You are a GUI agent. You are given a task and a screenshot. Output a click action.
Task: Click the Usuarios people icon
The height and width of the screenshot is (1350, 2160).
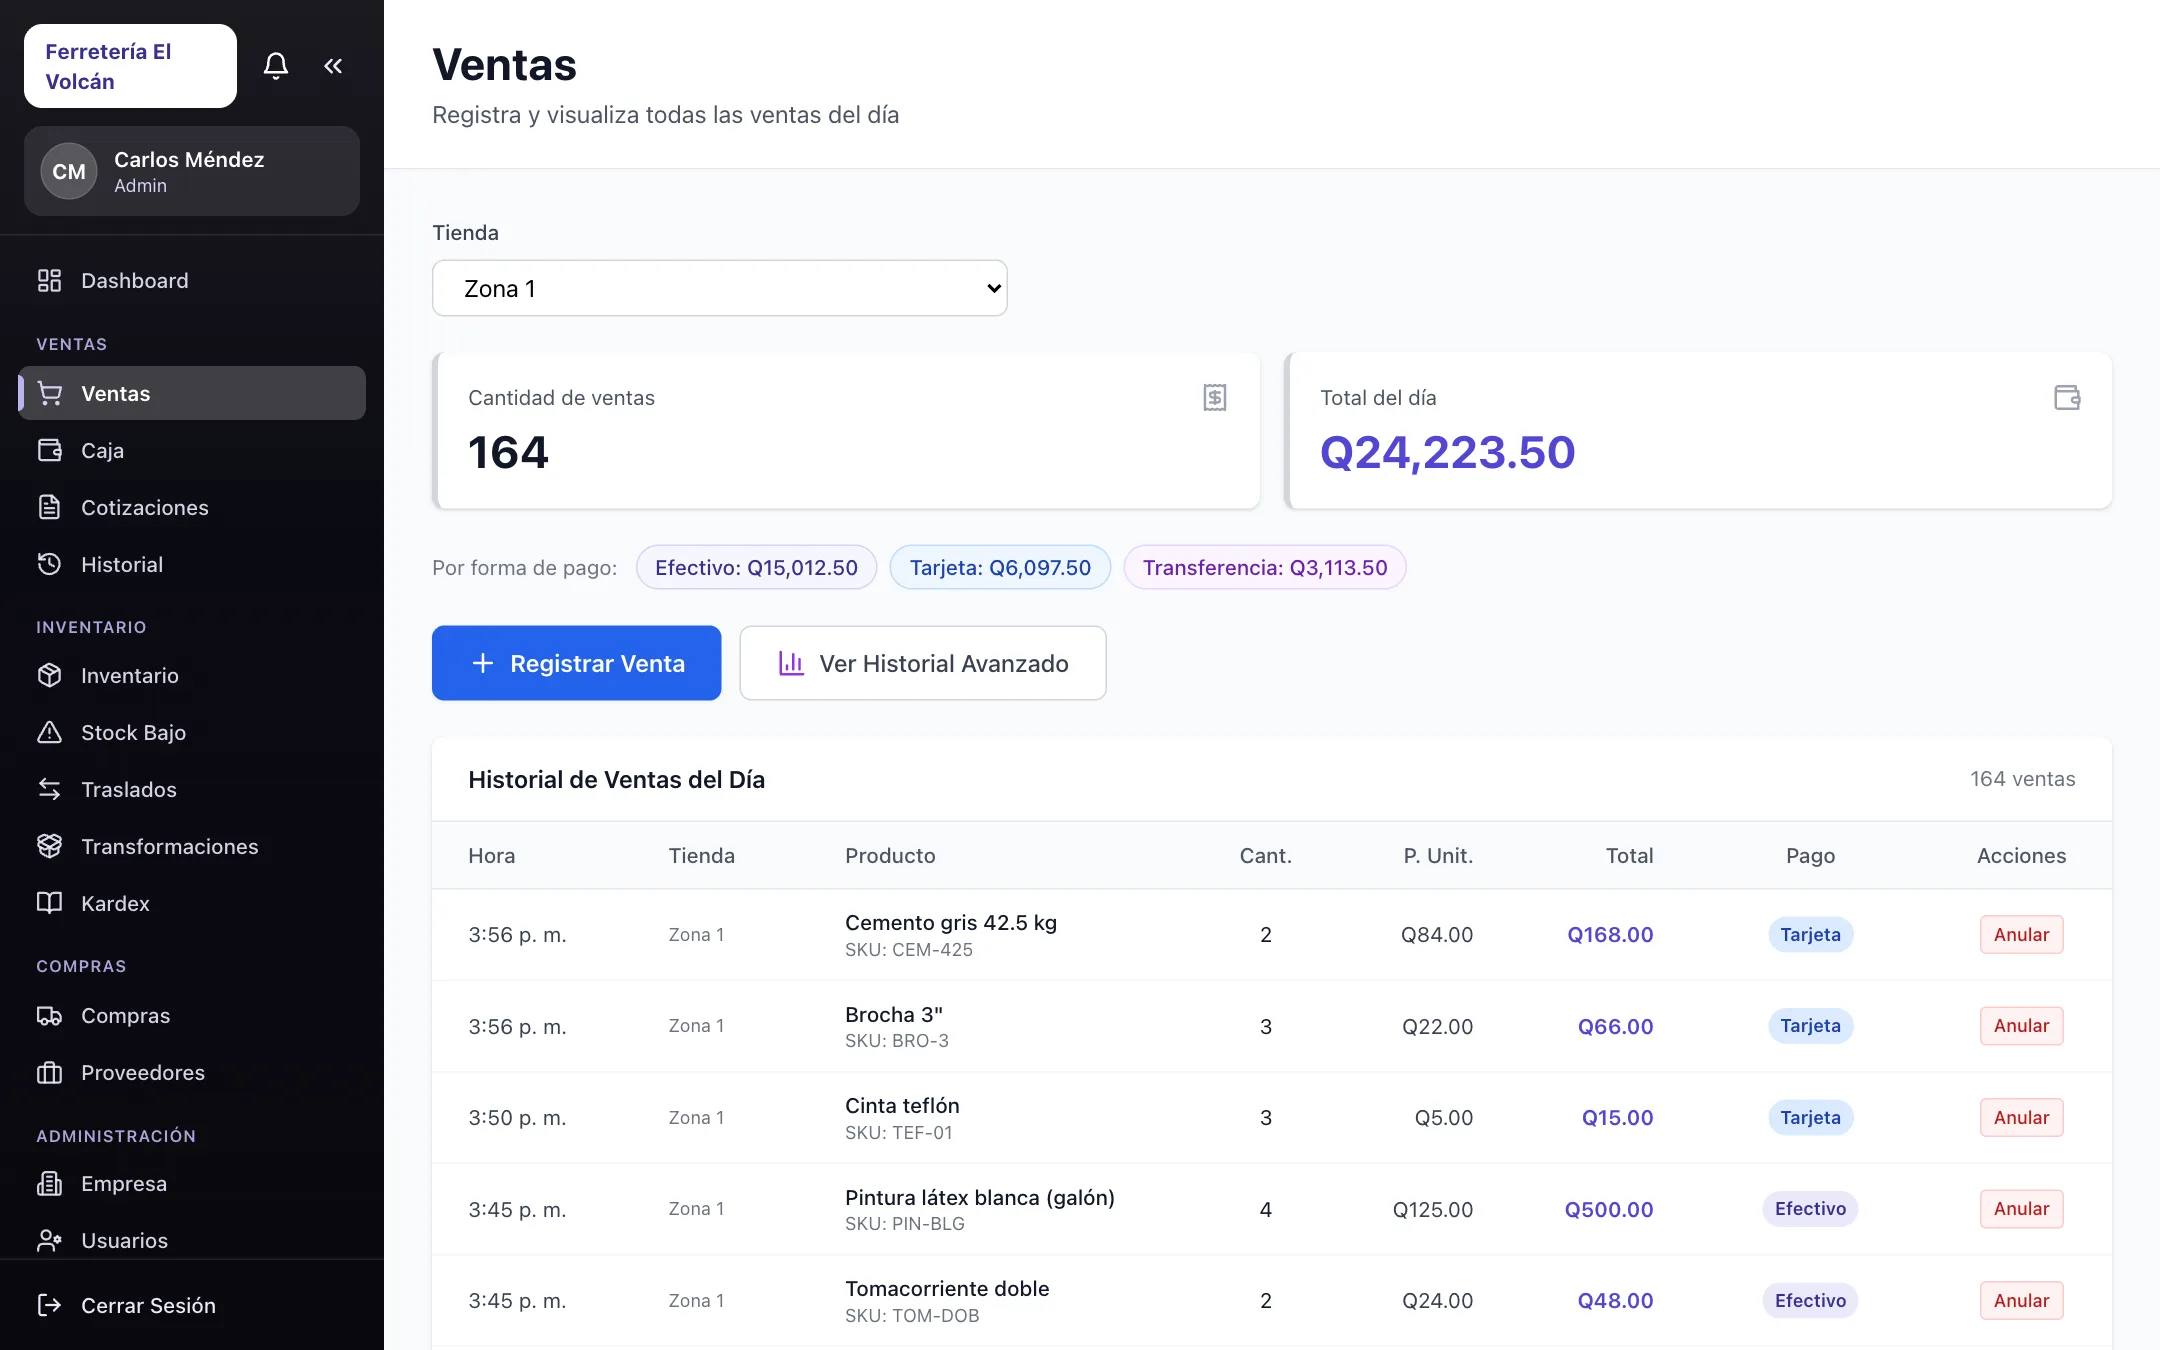pyautogui.click(x=49, y=1241)
